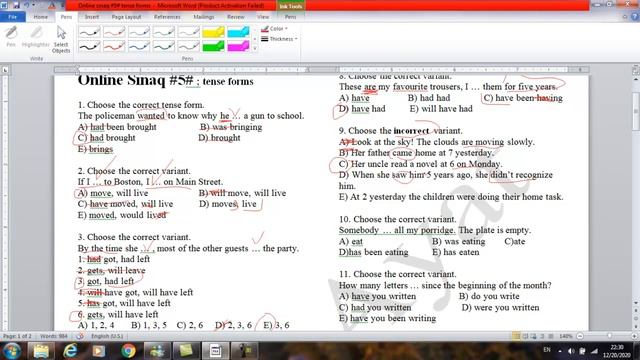Switch to Draft view
The width and height of the screenshot is (640, 360).
pyautogui.click(x=551, y=336)
